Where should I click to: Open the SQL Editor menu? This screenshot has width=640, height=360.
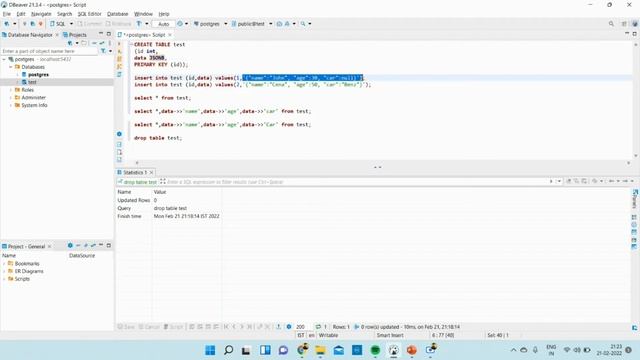[x=89, y=14]
